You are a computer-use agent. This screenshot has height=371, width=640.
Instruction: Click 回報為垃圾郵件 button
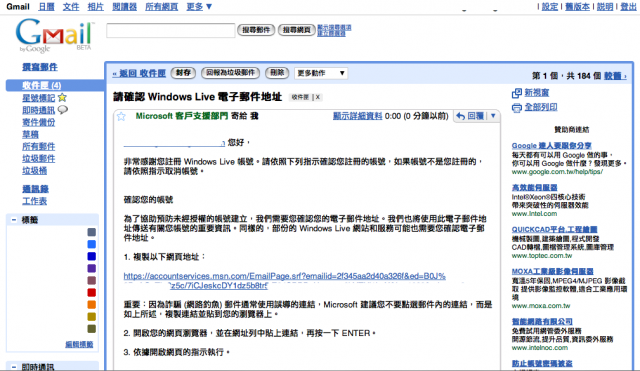[230, 73]
